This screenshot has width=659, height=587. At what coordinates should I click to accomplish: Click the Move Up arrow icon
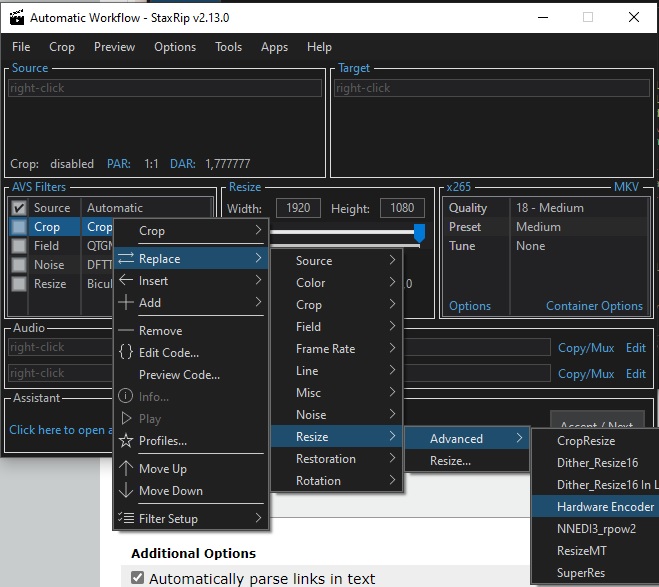tap(126, 469)
